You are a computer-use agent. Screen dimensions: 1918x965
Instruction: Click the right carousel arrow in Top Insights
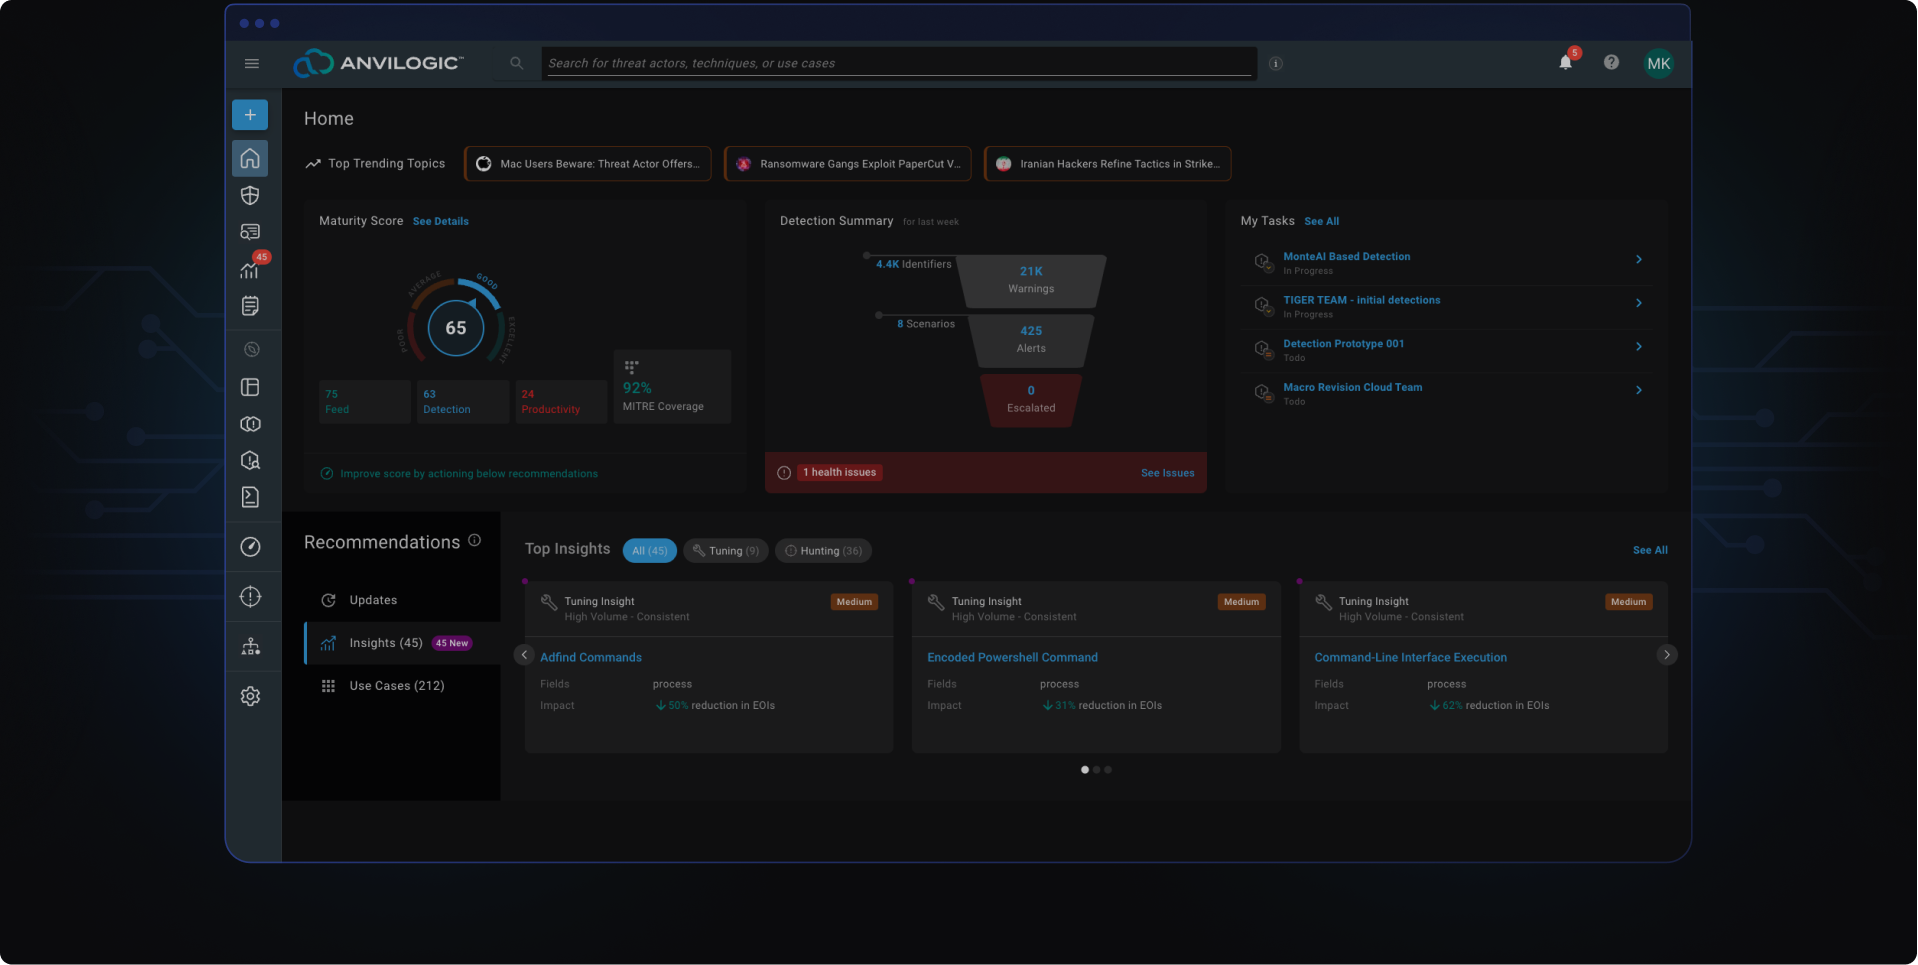(1666, 655)
